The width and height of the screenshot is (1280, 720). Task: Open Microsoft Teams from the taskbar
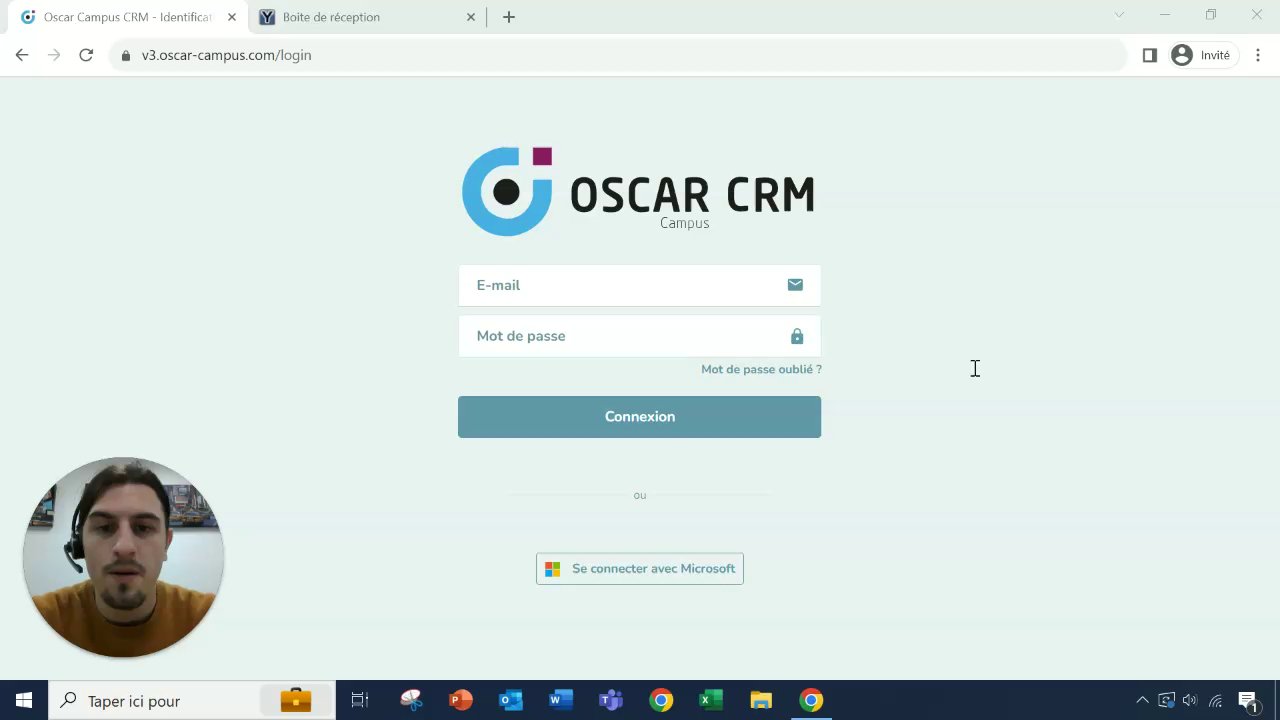pyautogui.click(x=610, y=701)
